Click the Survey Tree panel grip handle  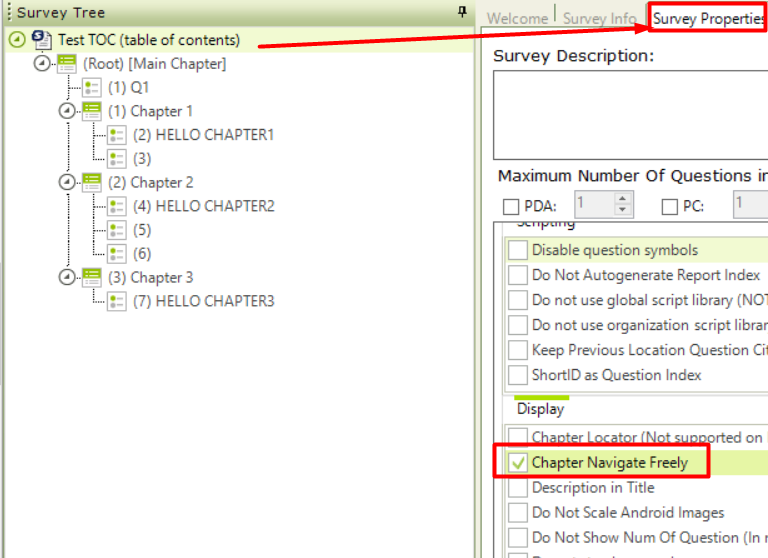9,12
